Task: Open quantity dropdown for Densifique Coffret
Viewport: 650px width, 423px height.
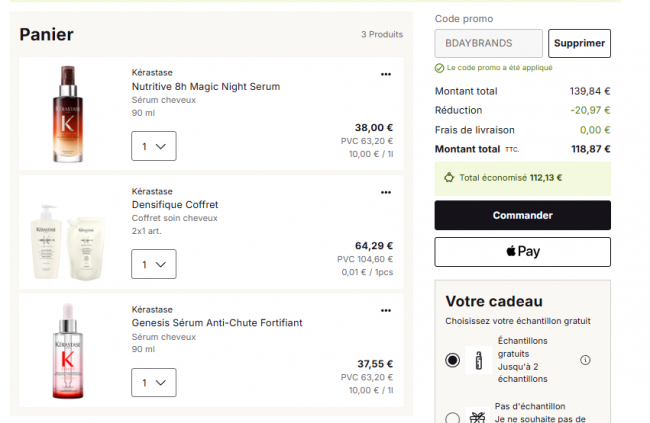Action: click(x=154, y=264)
